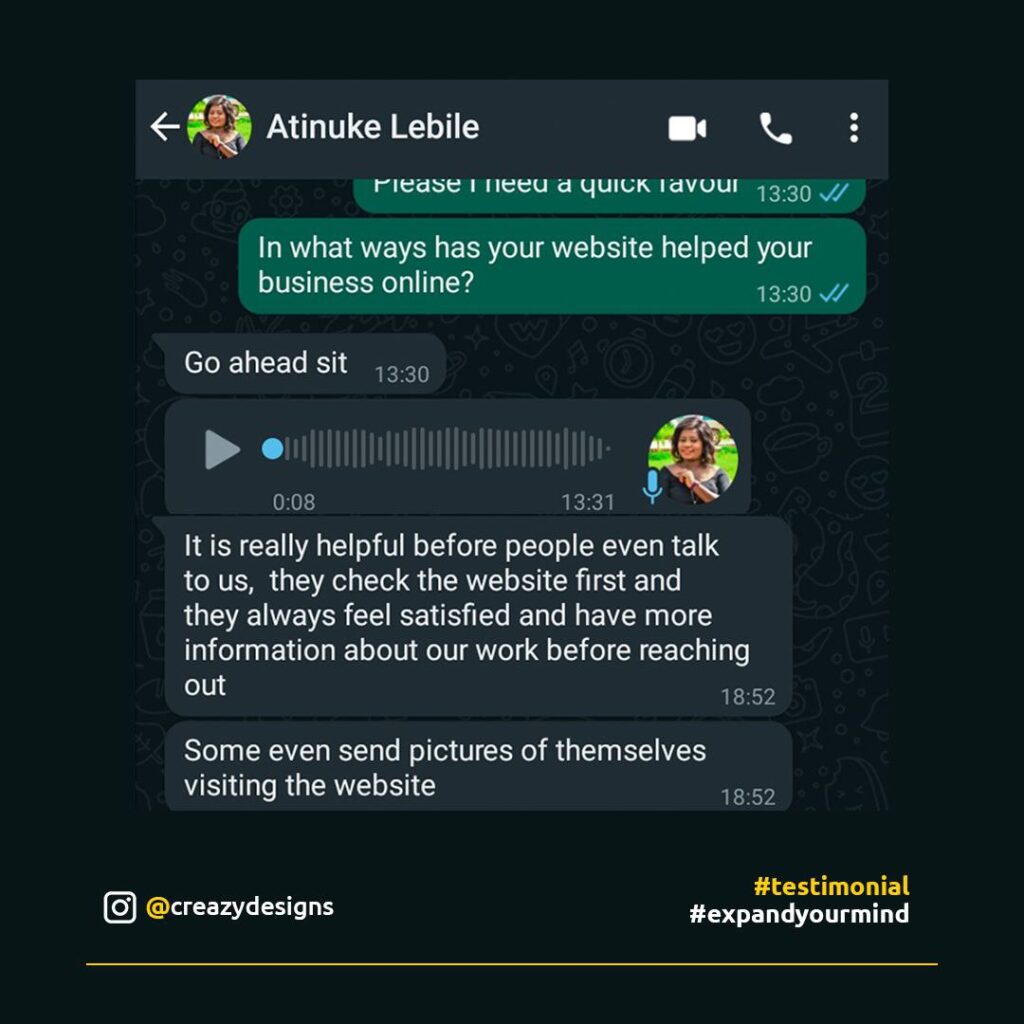Screen dimensions: 1024x1024
Task: Start a video call with Atinuke Lebile
Action: 687,128
